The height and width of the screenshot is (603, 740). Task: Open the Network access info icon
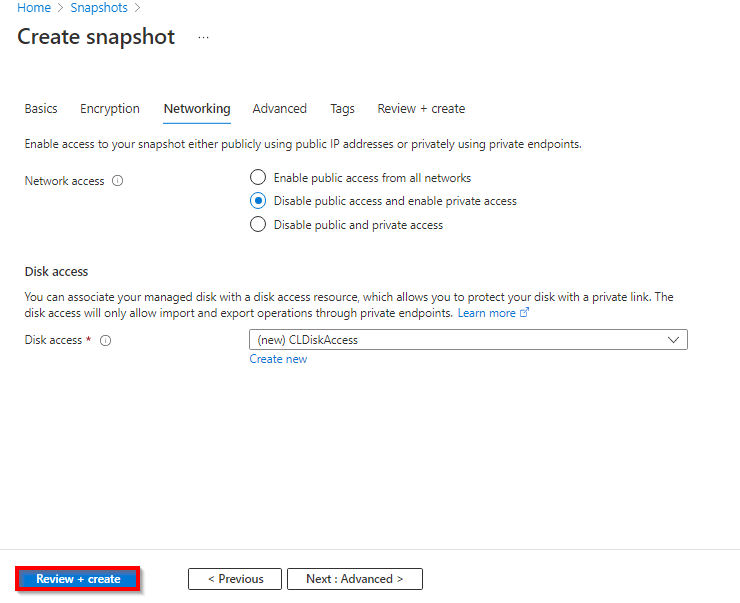coord(118,181)
